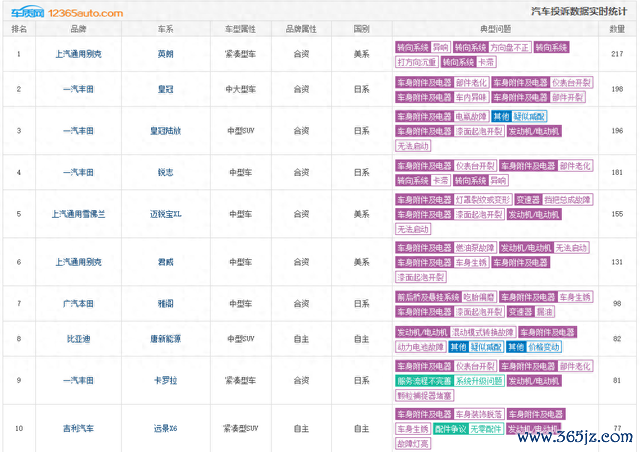This screenshot has height=452, width=640.
Task: Select the 无零配件 tag
Action: [486, 429]
